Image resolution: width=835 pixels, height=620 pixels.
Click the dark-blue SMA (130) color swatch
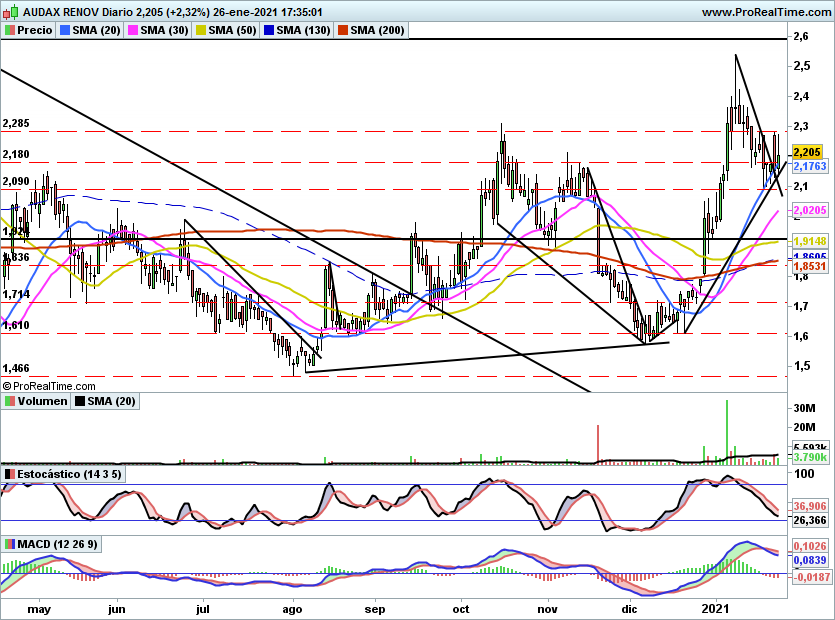coord(269,30)
